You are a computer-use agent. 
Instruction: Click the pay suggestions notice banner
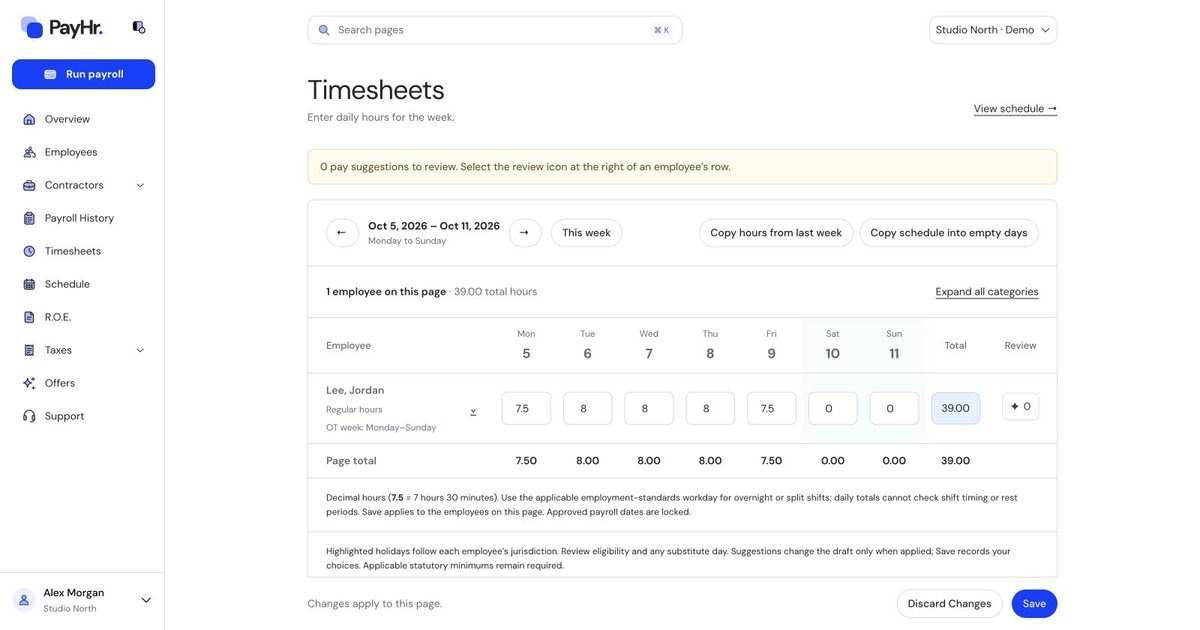pos(682,167)
